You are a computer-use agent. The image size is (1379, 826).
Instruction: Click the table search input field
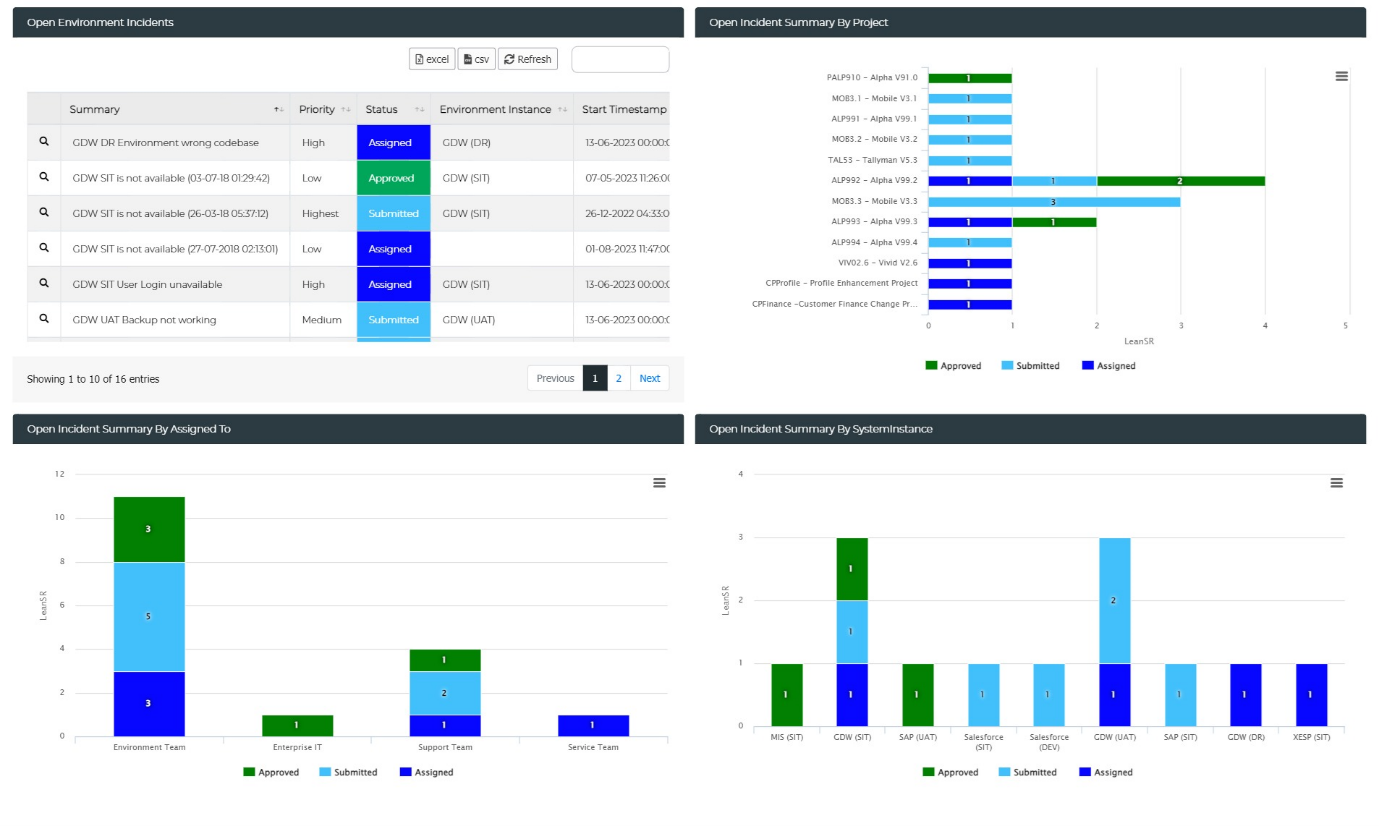pos(620,59)
